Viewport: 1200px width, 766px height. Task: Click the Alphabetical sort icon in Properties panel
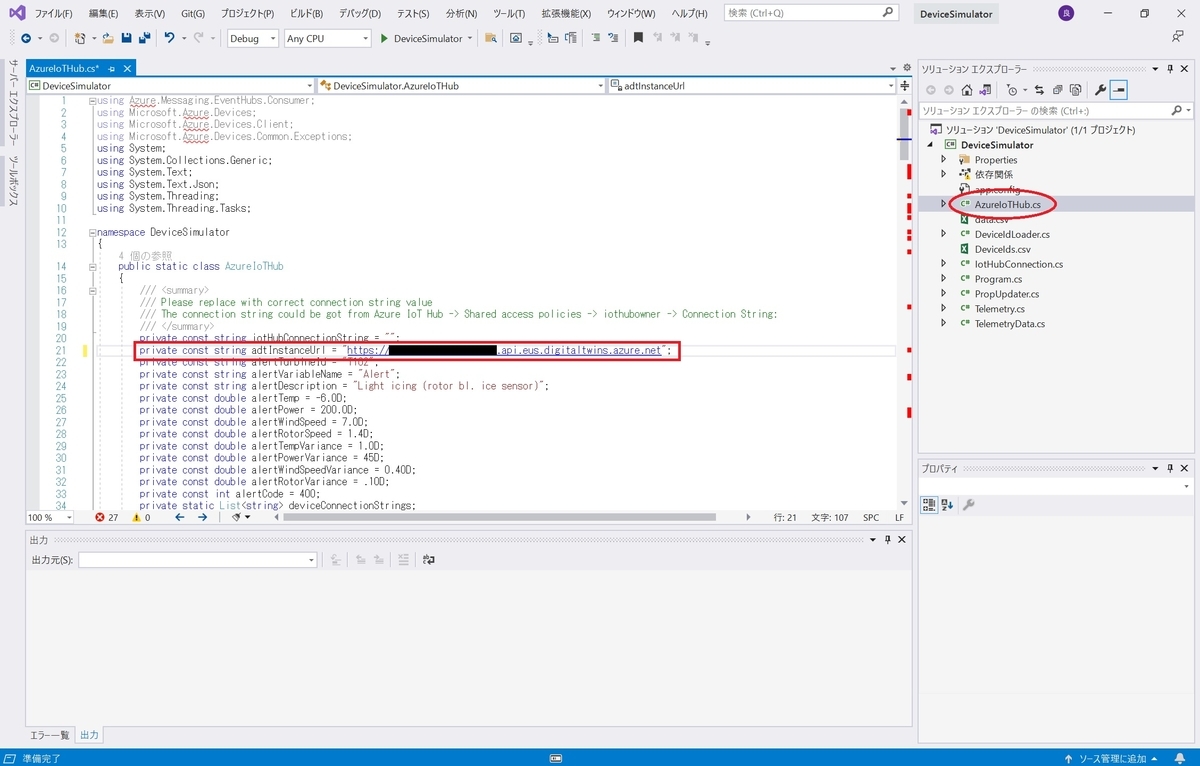pyautogui.click(x=947, y=505)
